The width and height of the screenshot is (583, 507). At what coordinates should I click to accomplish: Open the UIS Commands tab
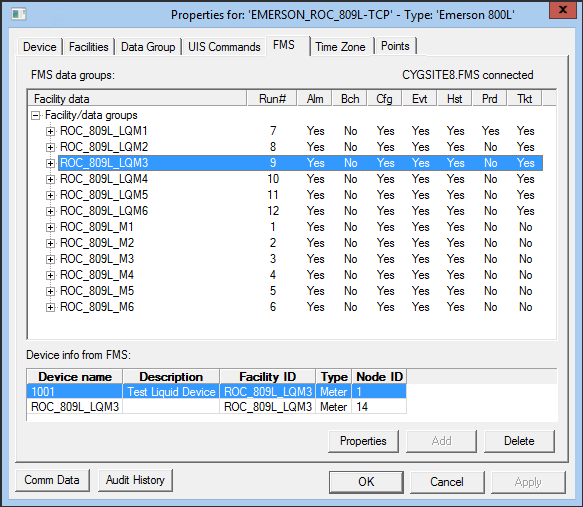pyautogui.click(x=224, y=47)
